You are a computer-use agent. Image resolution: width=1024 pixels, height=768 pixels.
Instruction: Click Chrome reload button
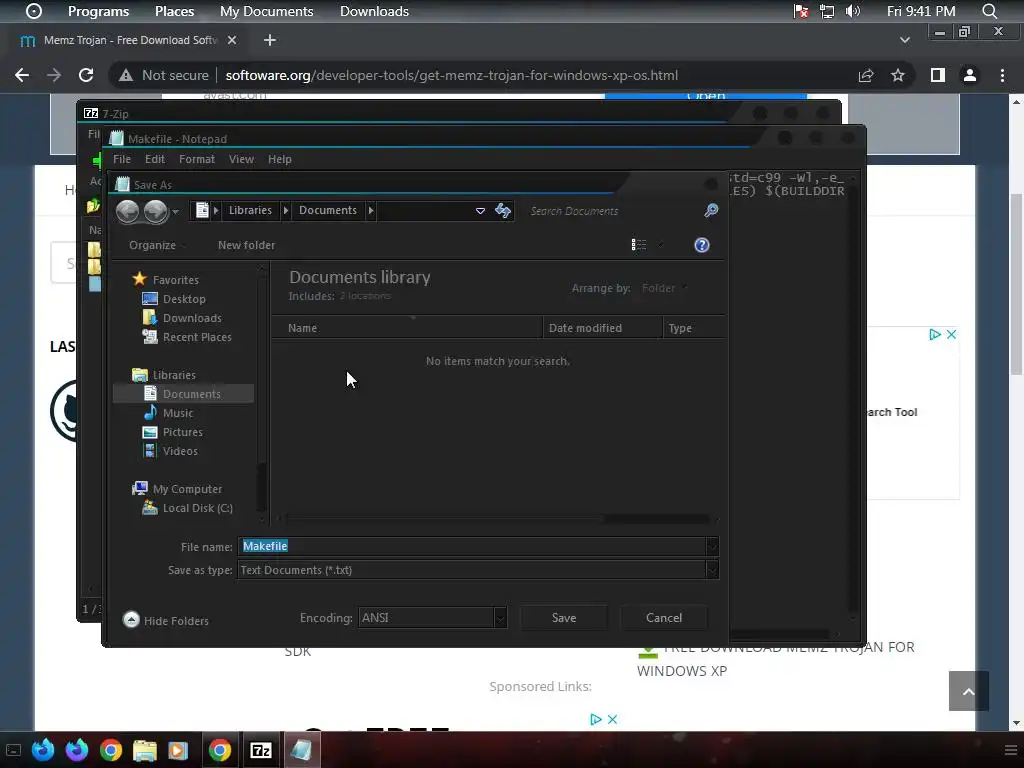click(86, 75)
